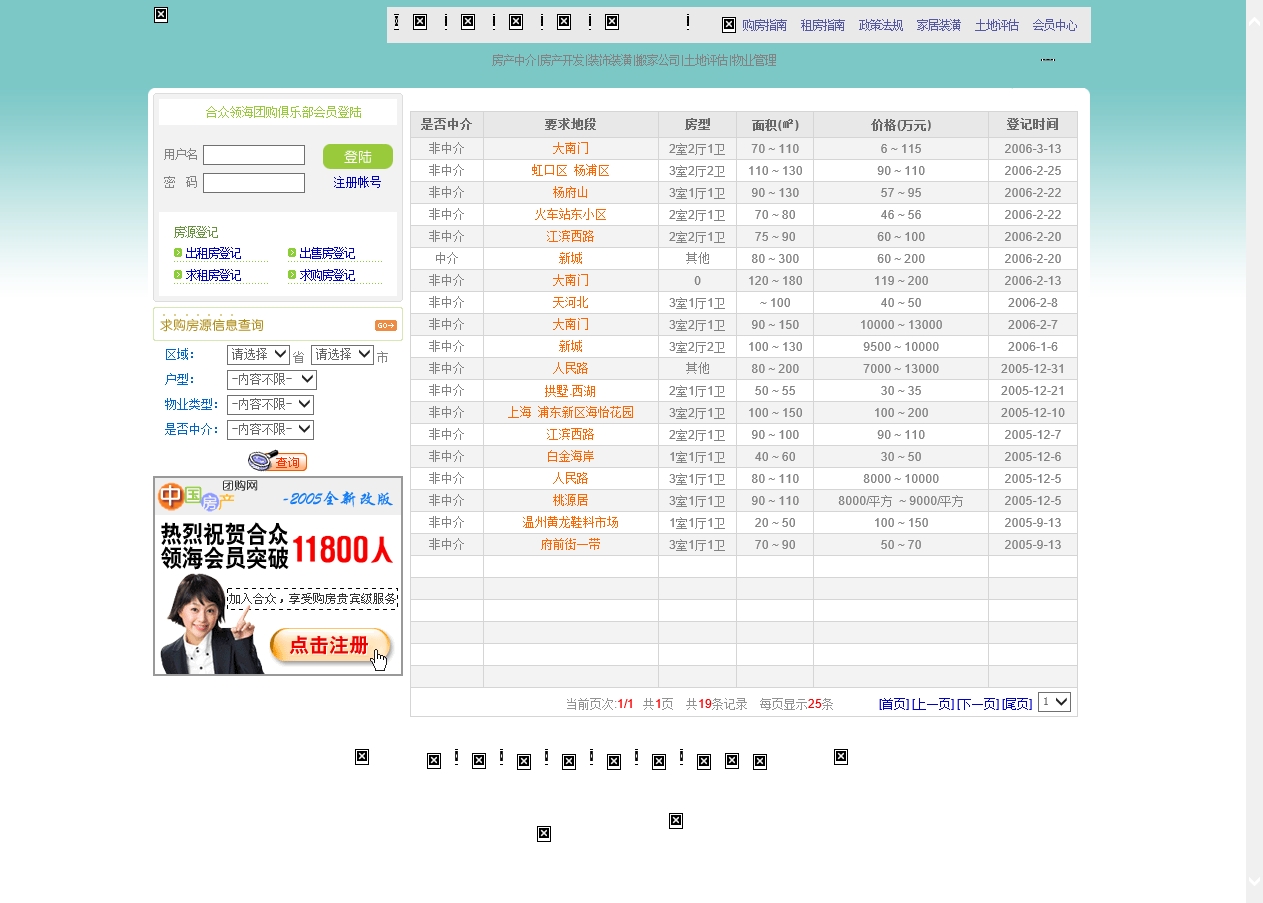Expand the 区域 city dropdown

(x=342, y=355)
